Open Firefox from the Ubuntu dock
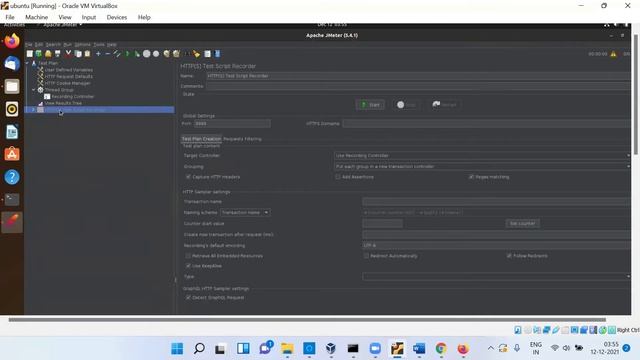Viewport: 640px width, 360px height. click(x=12, y=41)
